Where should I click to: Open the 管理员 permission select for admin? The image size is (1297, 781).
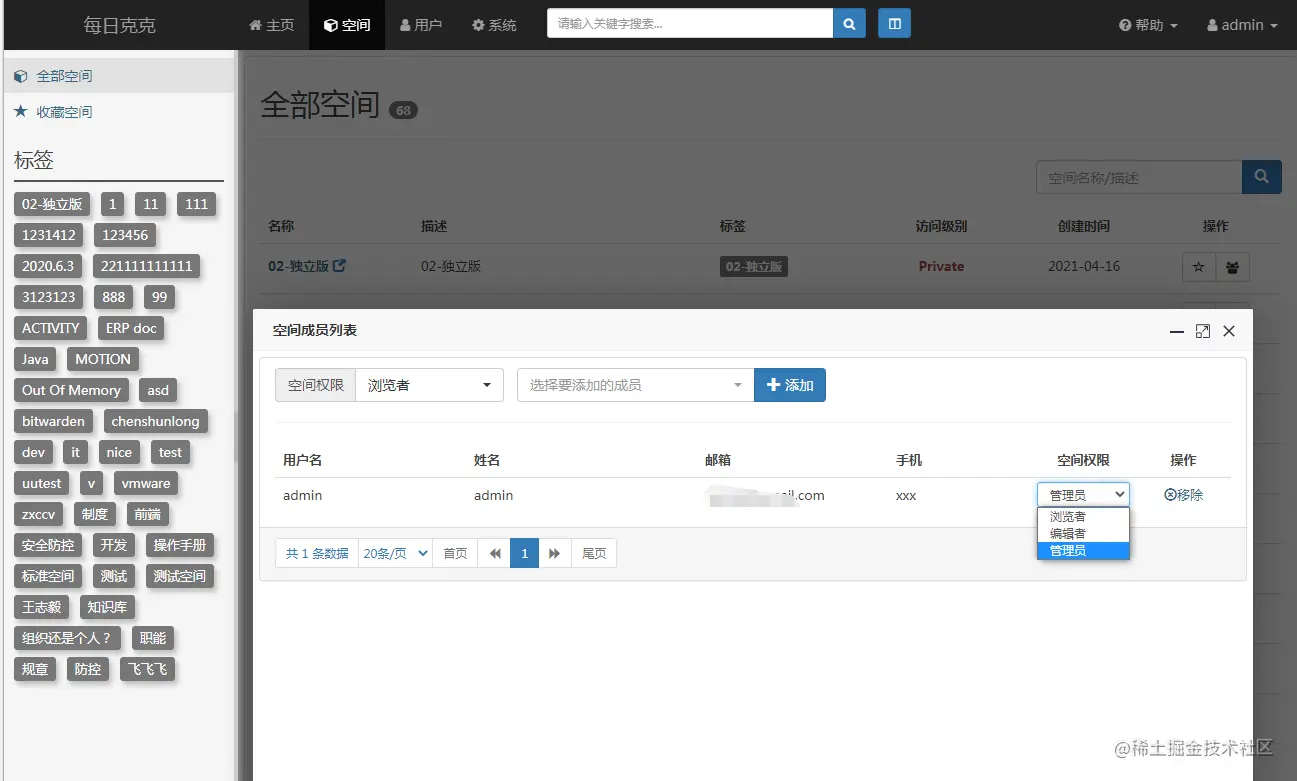[x=1083, y=494]
